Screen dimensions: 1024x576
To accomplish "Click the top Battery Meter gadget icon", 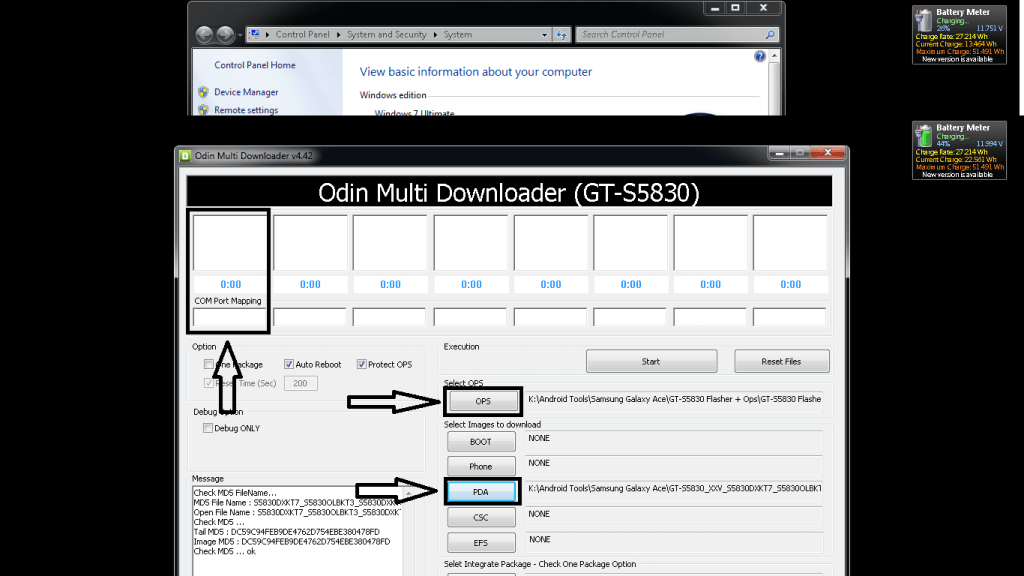I will tap(924, 20).
